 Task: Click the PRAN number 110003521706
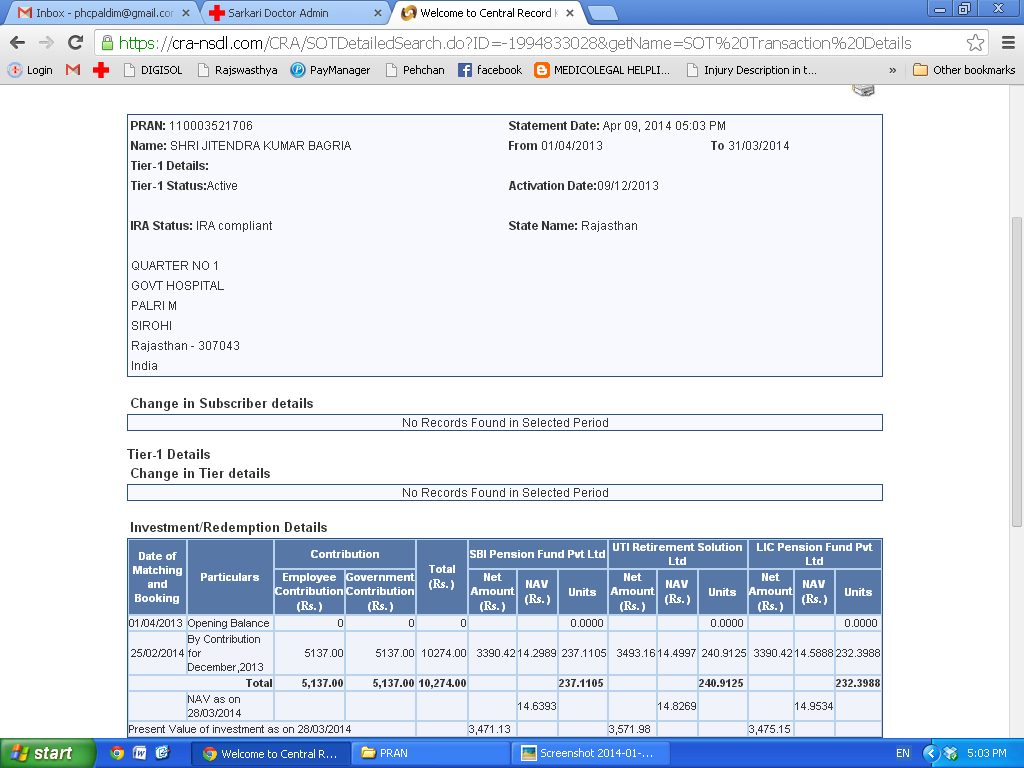pyautogui.click(x=211, y=126)
